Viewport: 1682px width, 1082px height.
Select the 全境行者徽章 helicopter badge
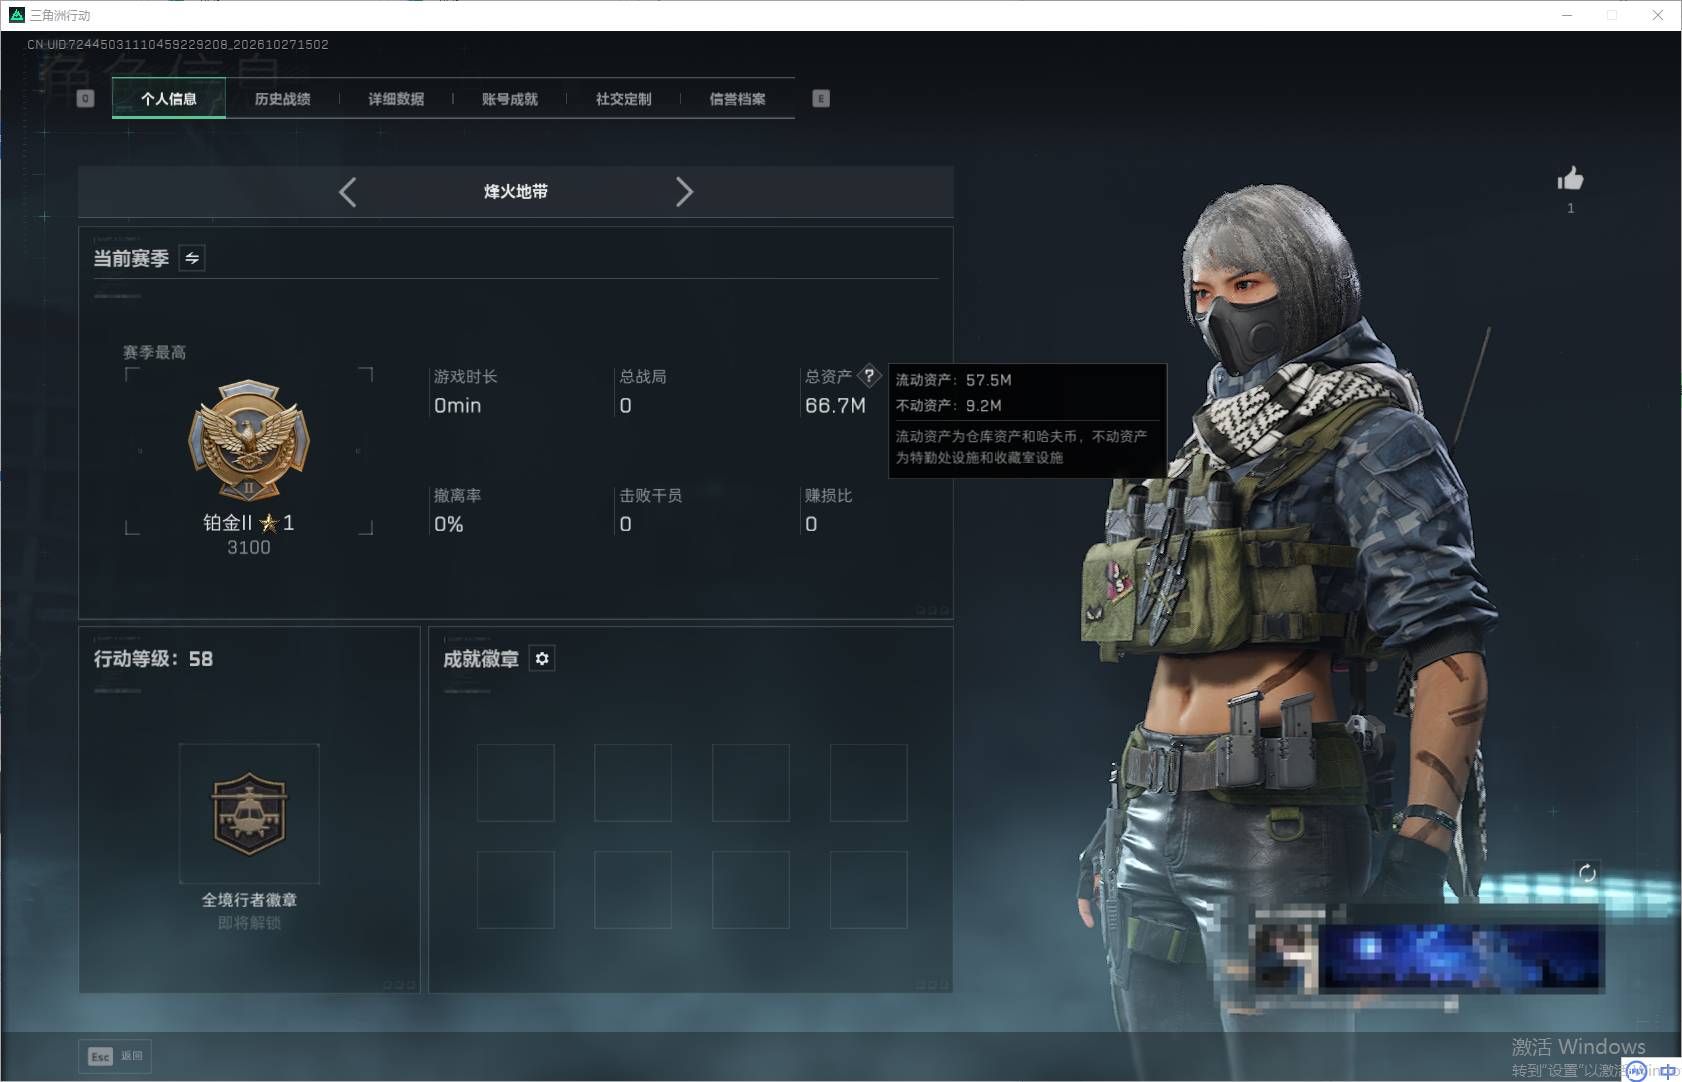(x=249, y=814)
